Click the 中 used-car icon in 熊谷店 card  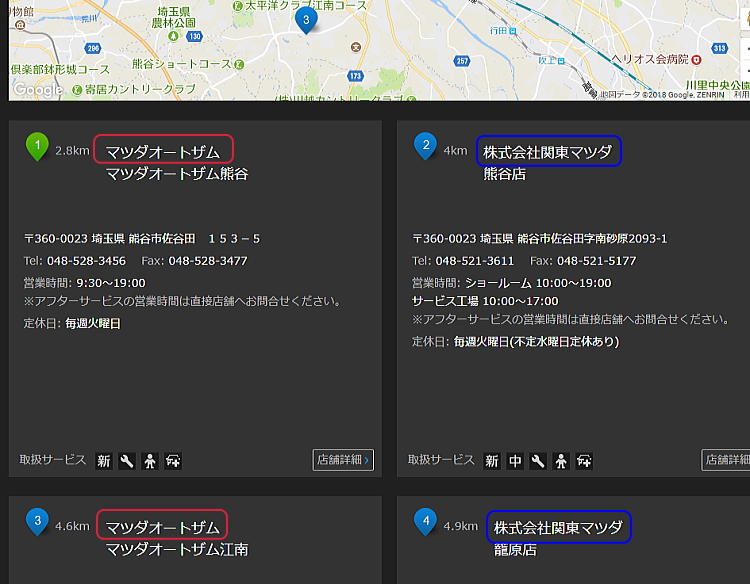point(515,461)
